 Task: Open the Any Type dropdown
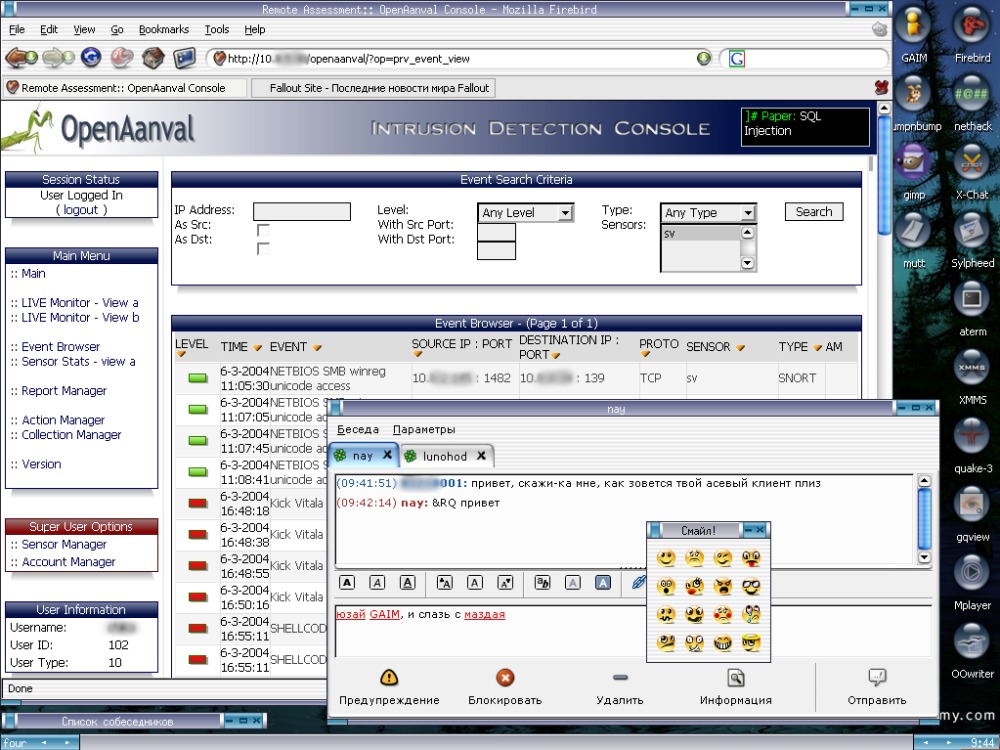pyautogui.click(x=708, y=213)
